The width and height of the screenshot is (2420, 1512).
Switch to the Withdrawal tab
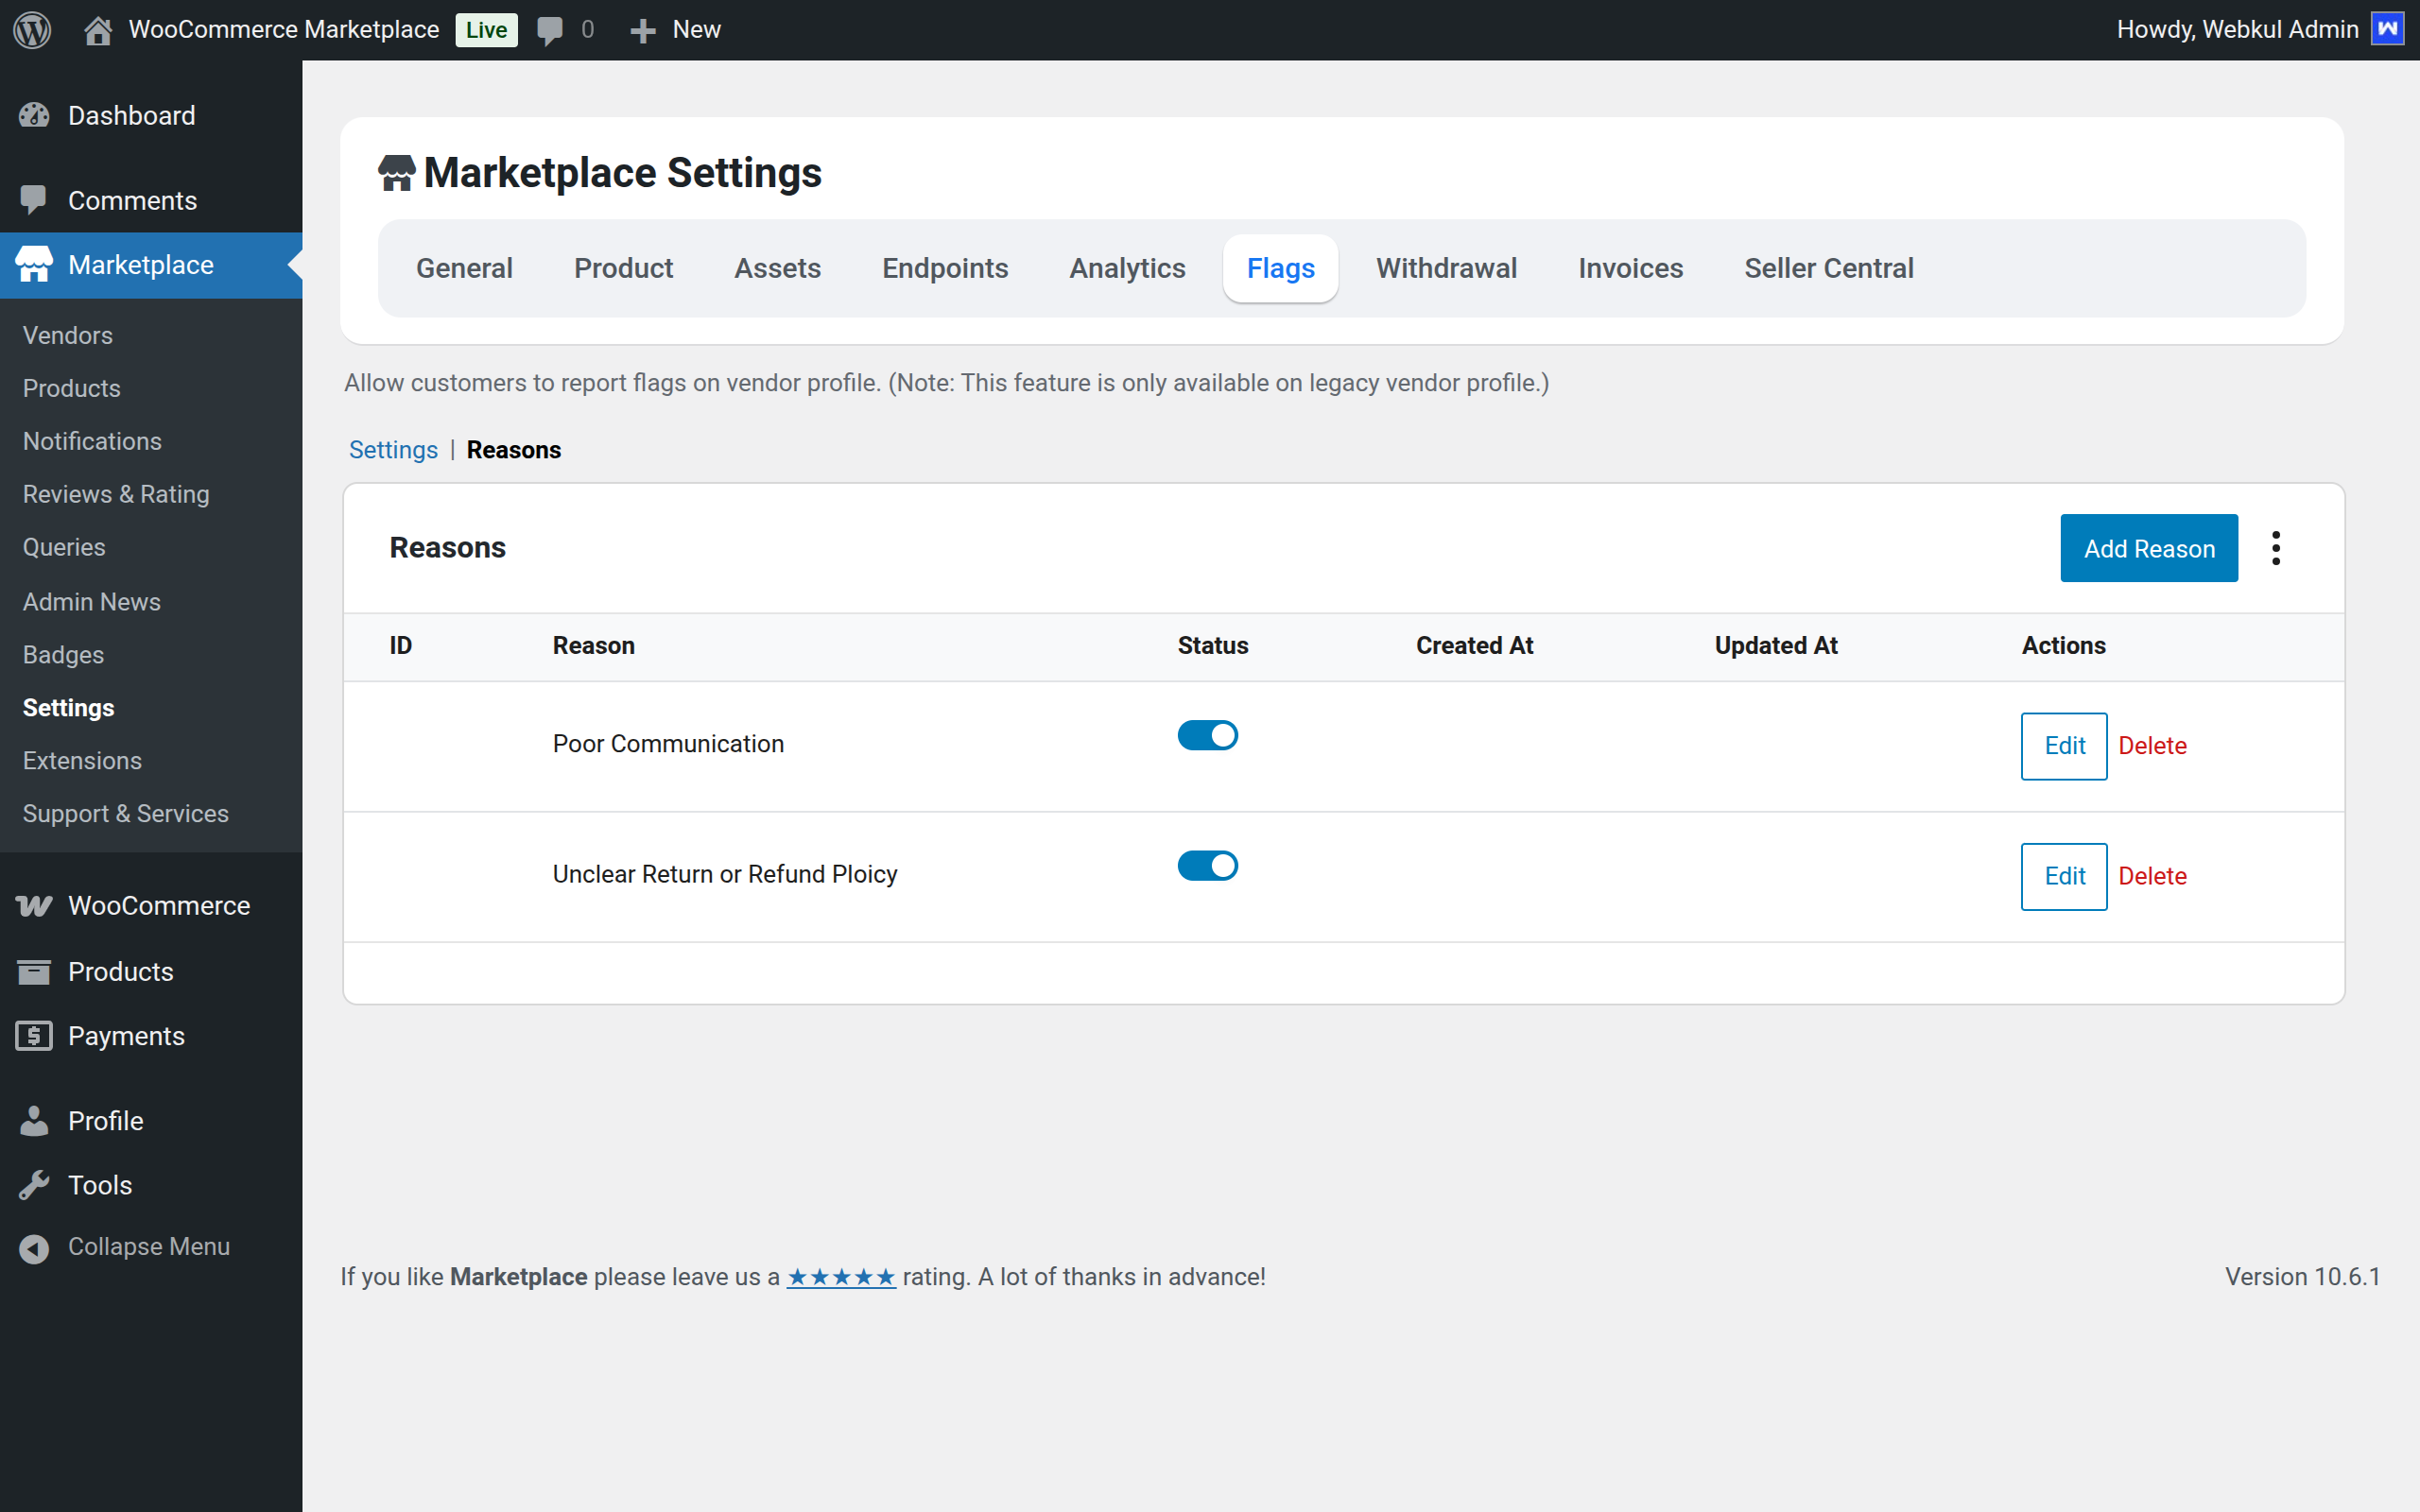[x=1446, y=268]
